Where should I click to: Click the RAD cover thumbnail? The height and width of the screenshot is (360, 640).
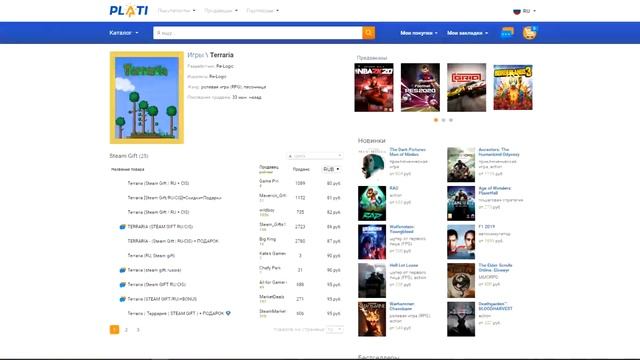[x=372, y=203]
